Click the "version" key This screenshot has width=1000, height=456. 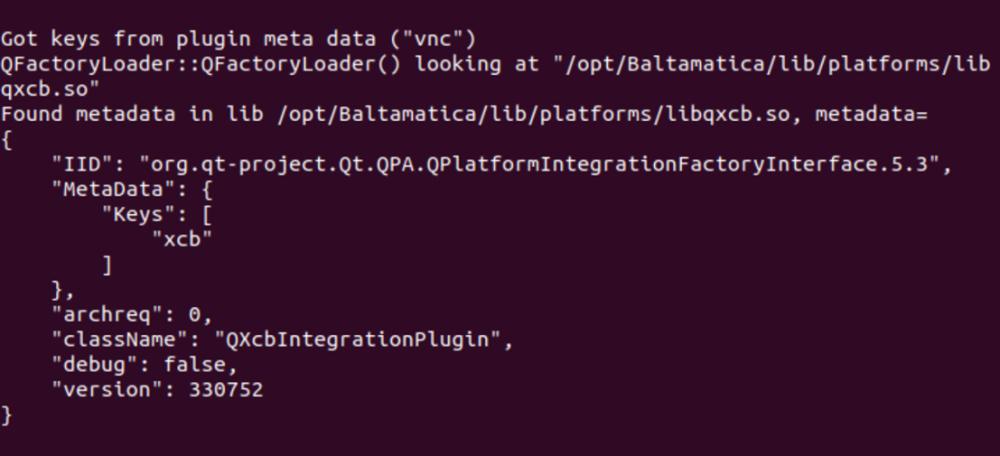[x=106, y=390]
